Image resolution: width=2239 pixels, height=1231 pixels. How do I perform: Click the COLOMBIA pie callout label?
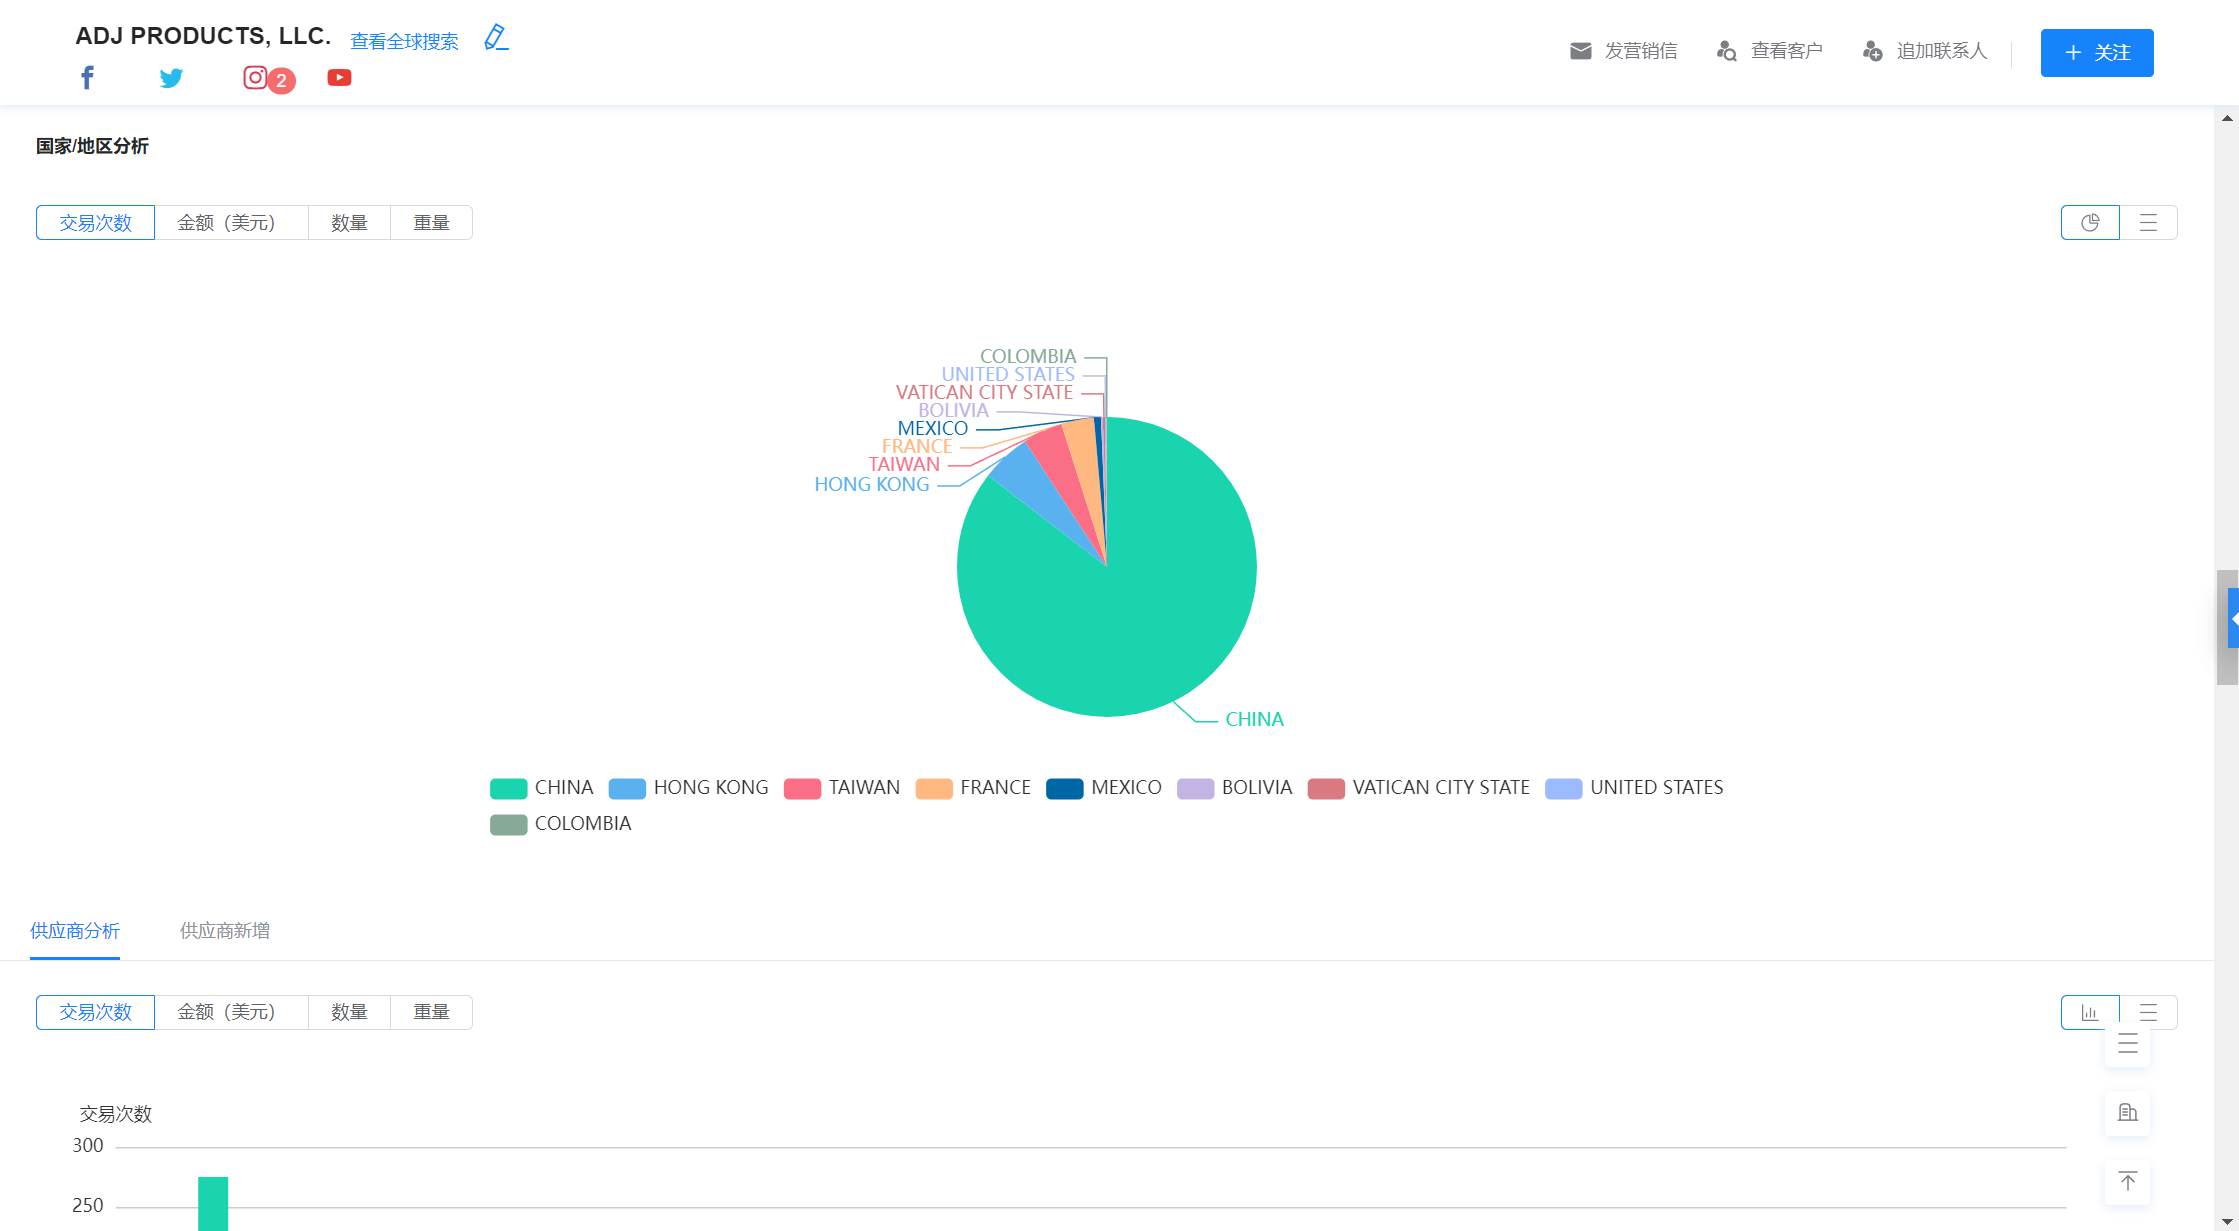point(1028,357)
